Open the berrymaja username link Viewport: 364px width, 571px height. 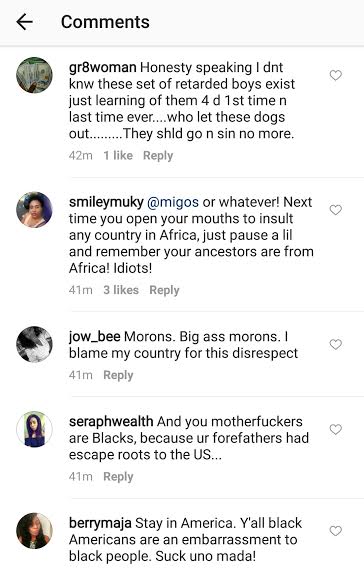pyautogui.click(x=100, y=523)
